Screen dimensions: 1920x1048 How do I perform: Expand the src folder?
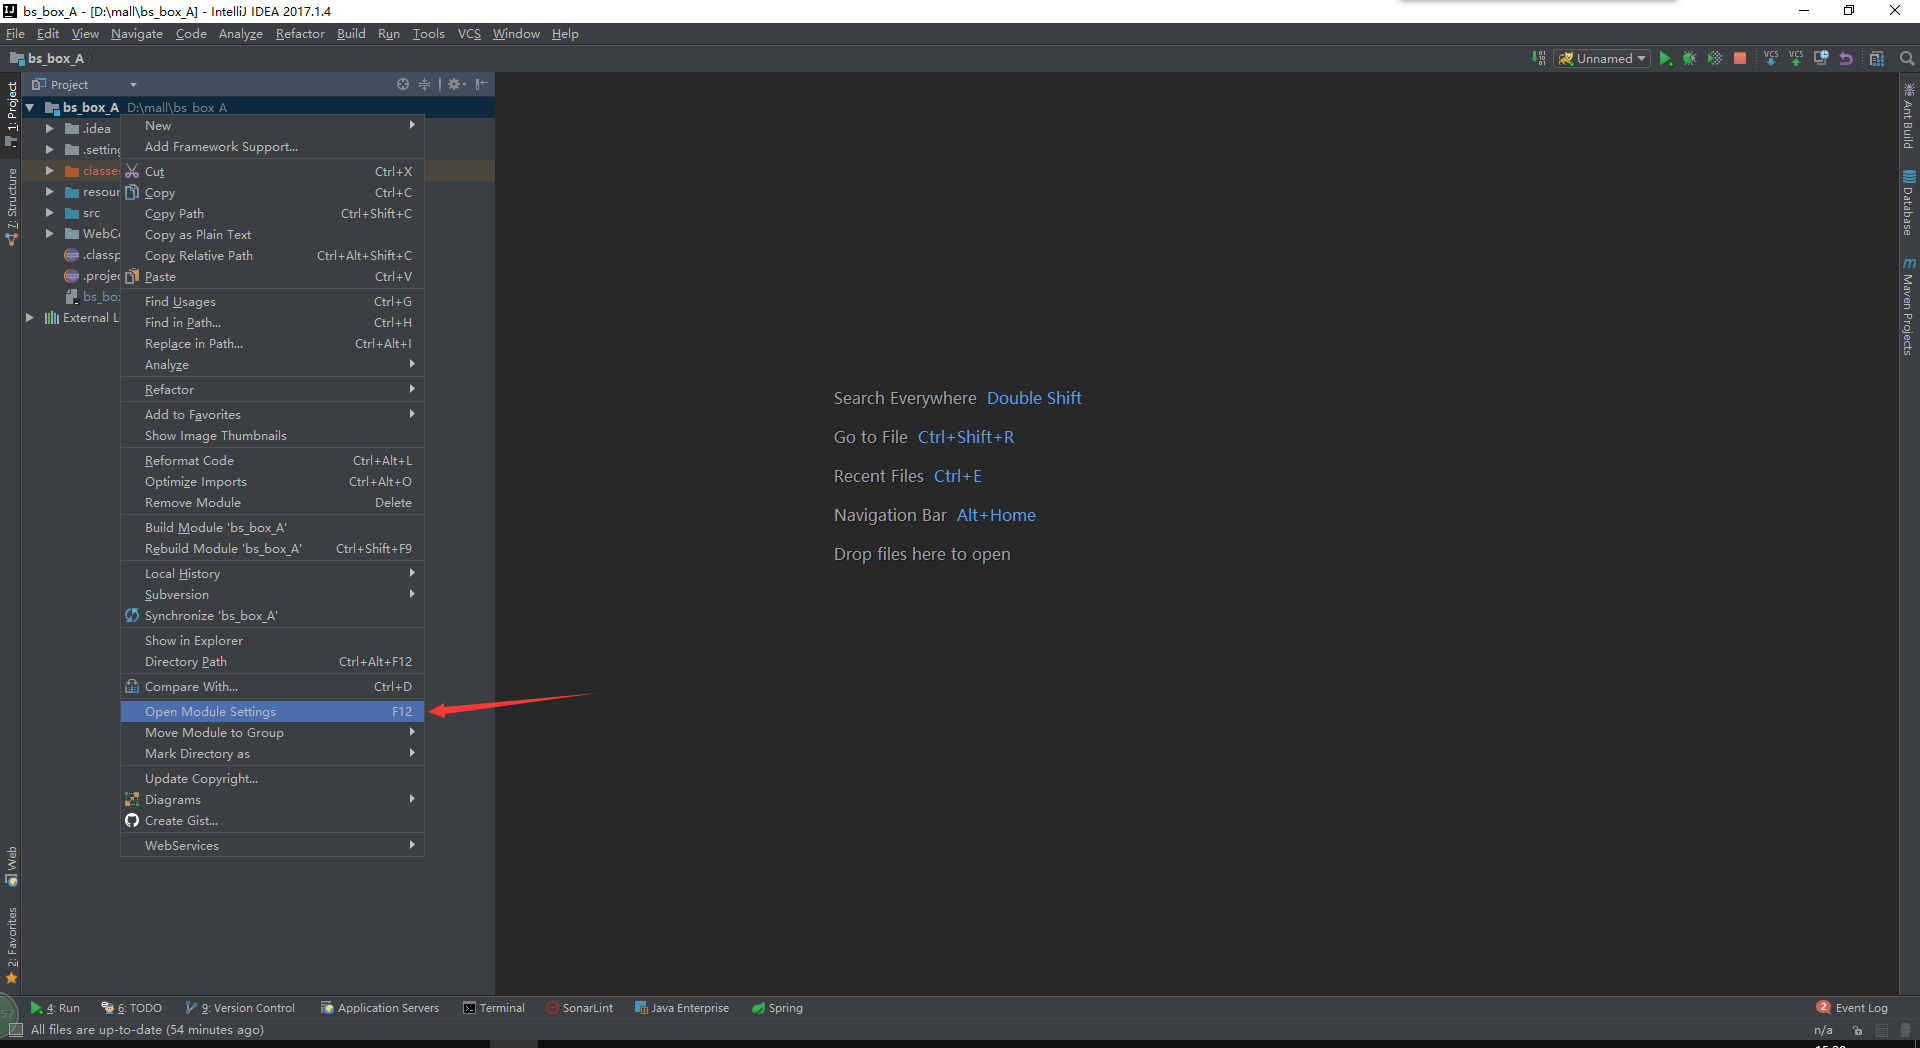point(50,212)
